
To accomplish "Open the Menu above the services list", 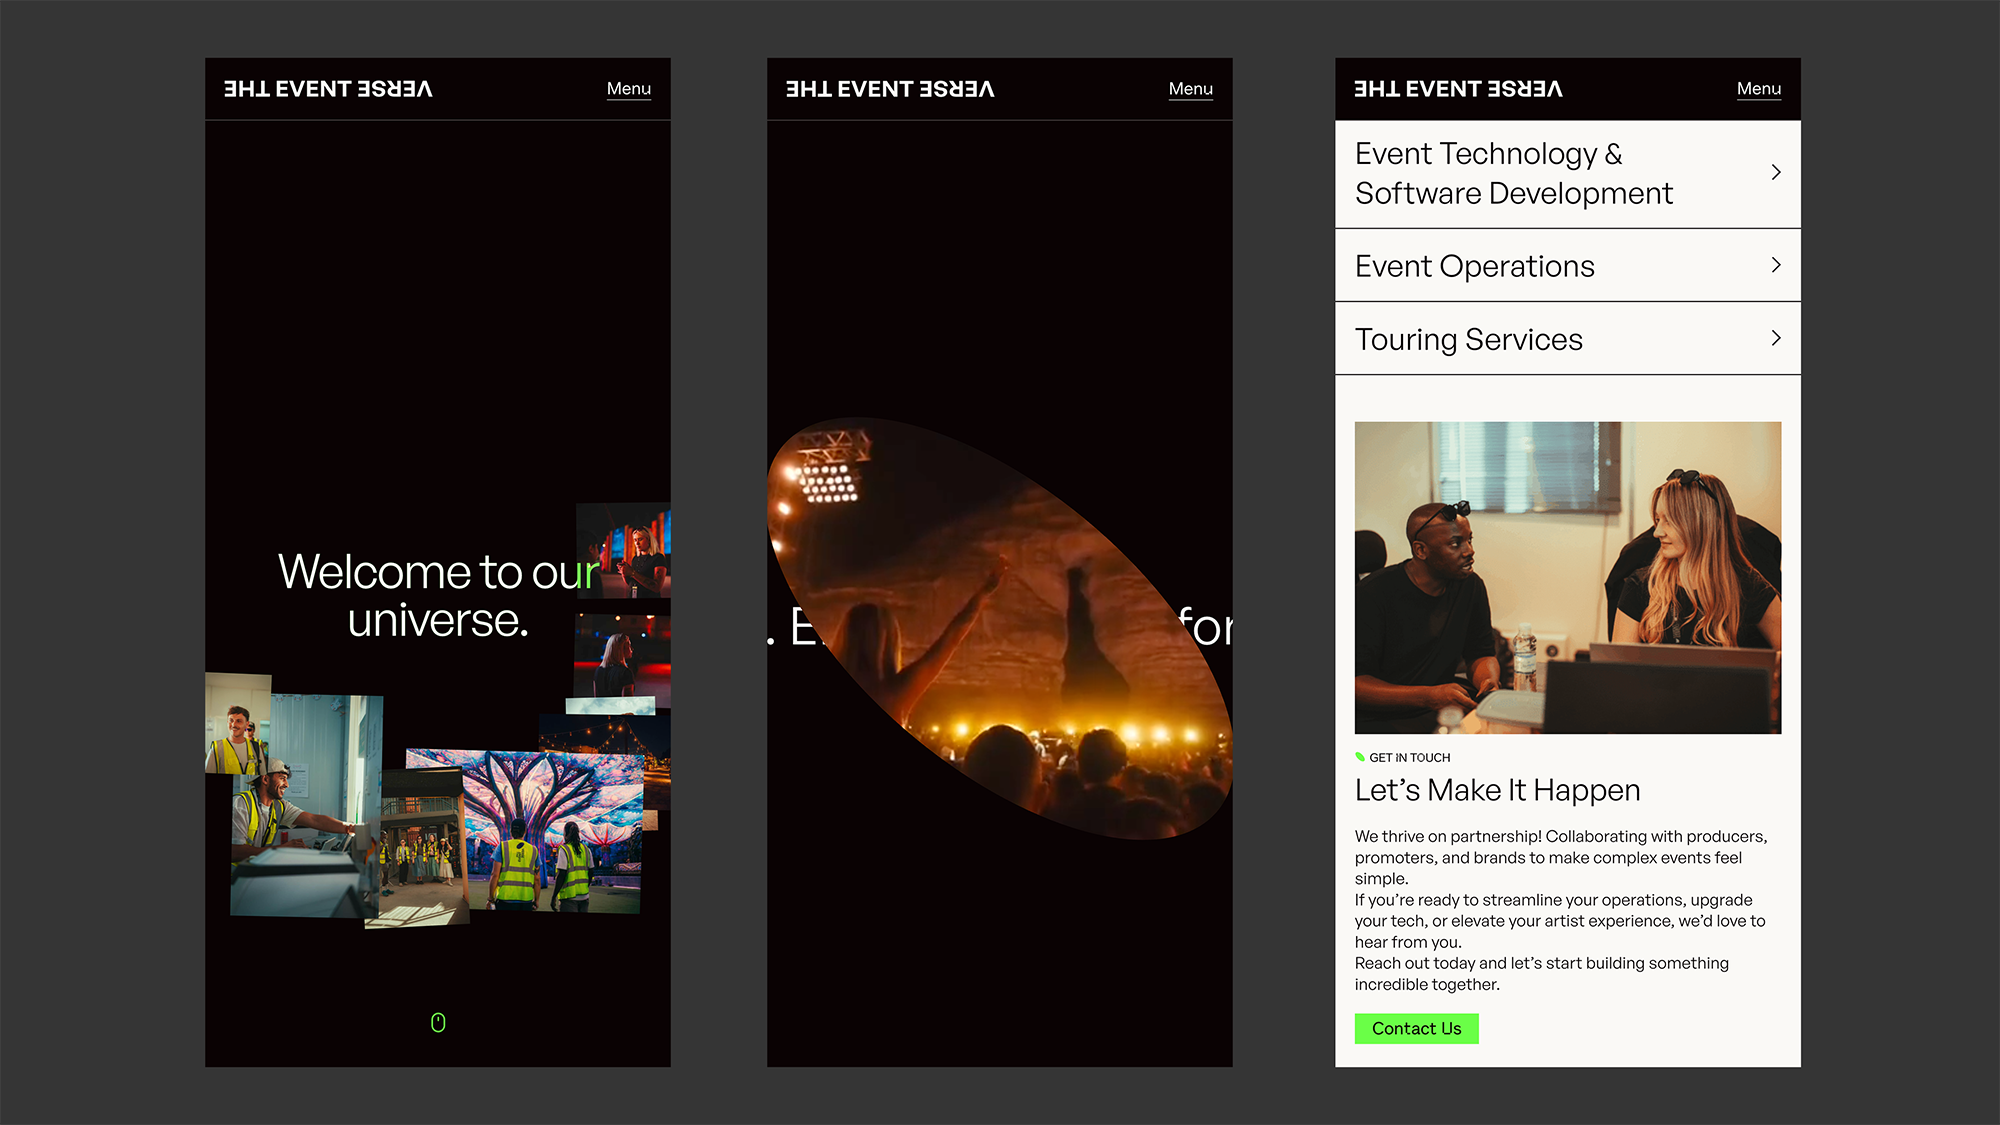I will coord(1758,89).
